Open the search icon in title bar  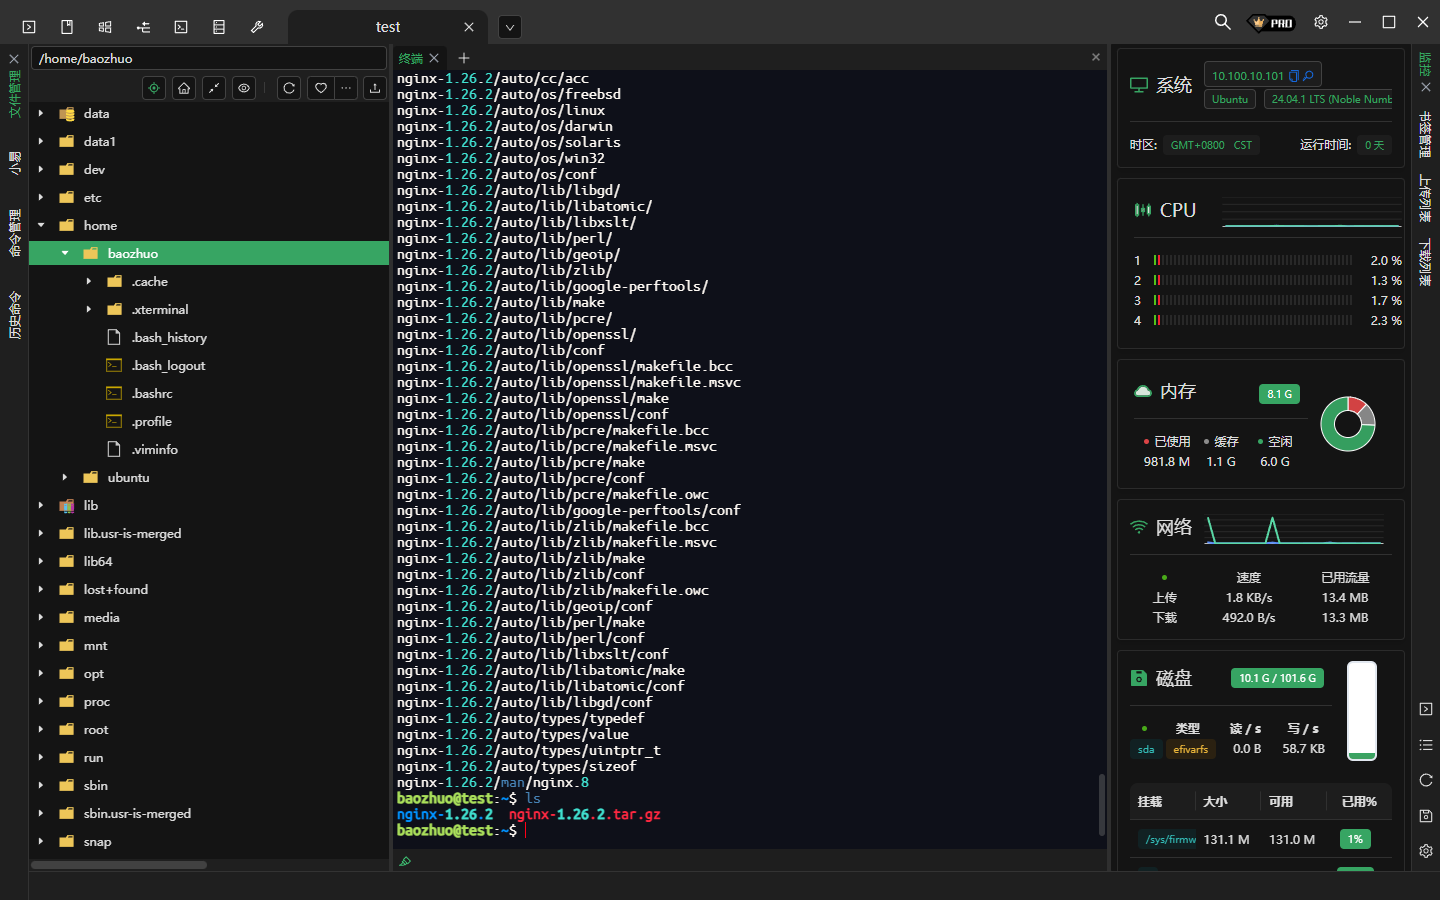pyautogui.click(x=1222, y=22)
